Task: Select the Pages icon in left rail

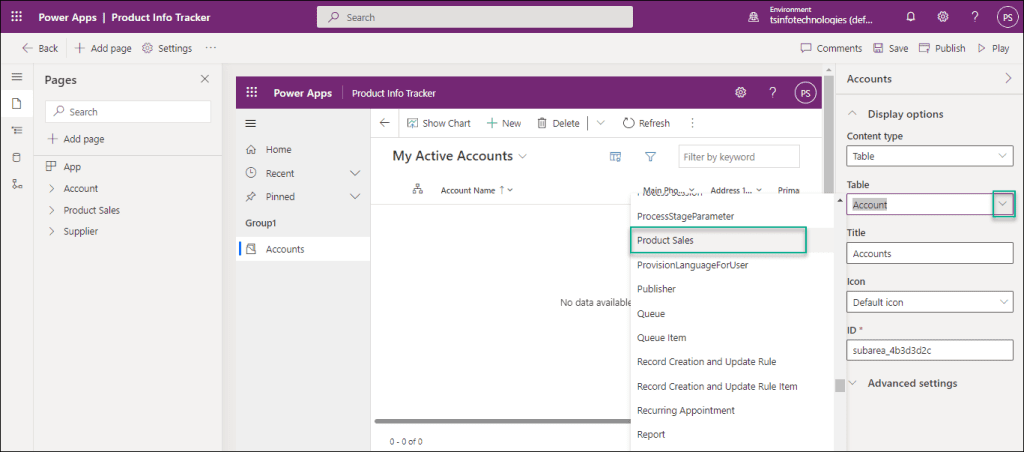Action: 17,103
